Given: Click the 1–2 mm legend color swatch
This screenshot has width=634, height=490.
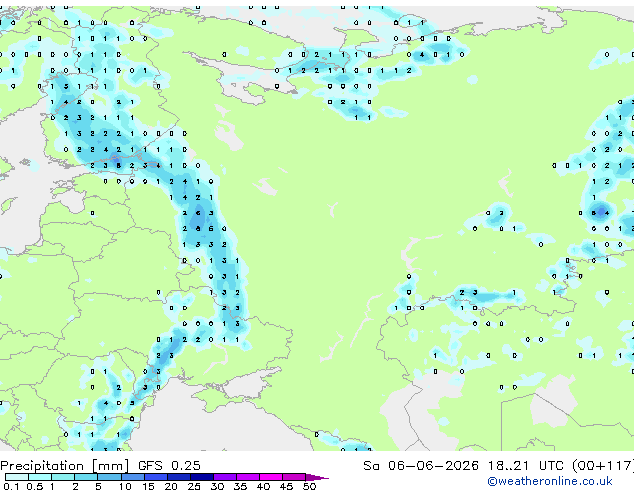Looking at the screenshot, I should pyautogui.click(x=63, y=477).
